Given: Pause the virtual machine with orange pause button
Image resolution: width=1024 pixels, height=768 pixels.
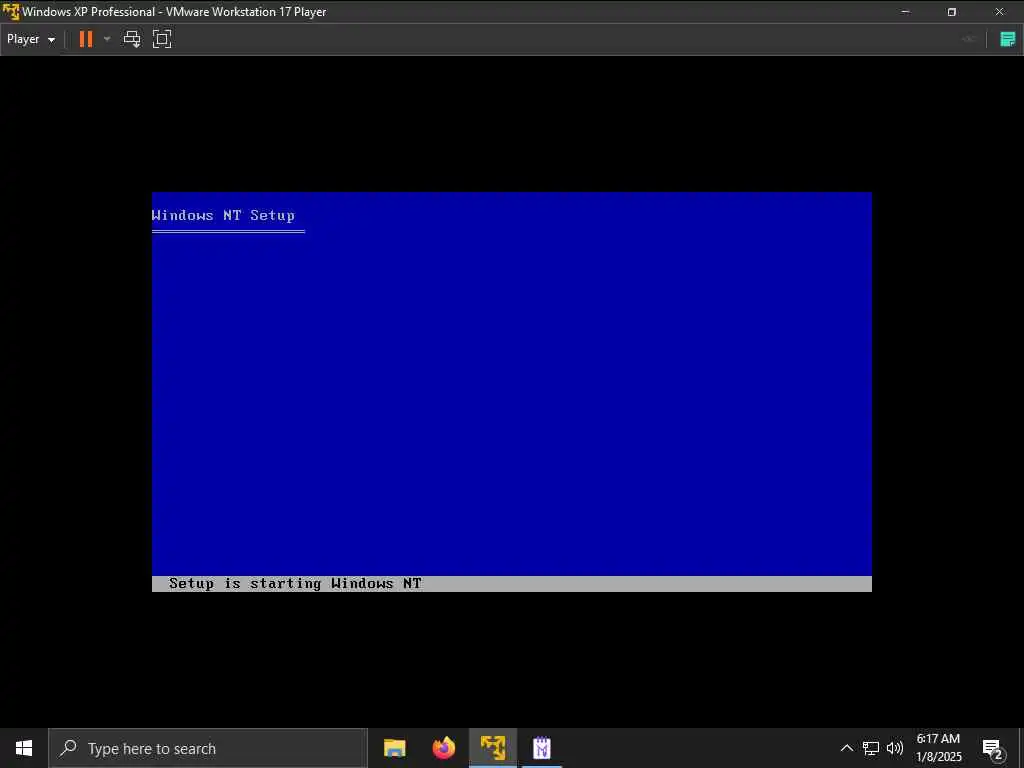Looking at the screenshot, I should pos(86,39).
